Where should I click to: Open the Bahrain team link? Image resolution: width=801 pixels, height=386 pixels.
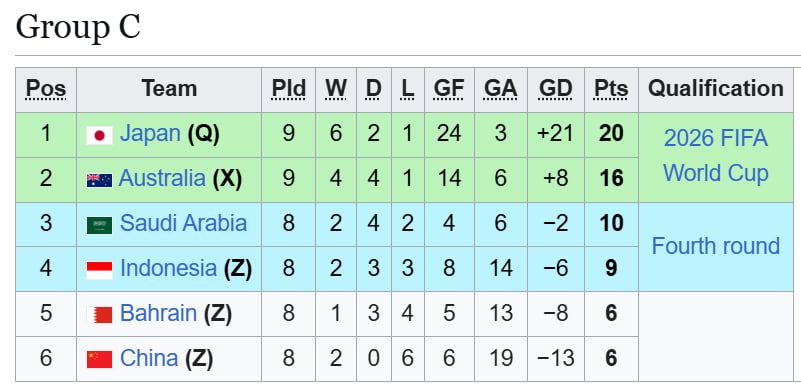pos(158,313)
